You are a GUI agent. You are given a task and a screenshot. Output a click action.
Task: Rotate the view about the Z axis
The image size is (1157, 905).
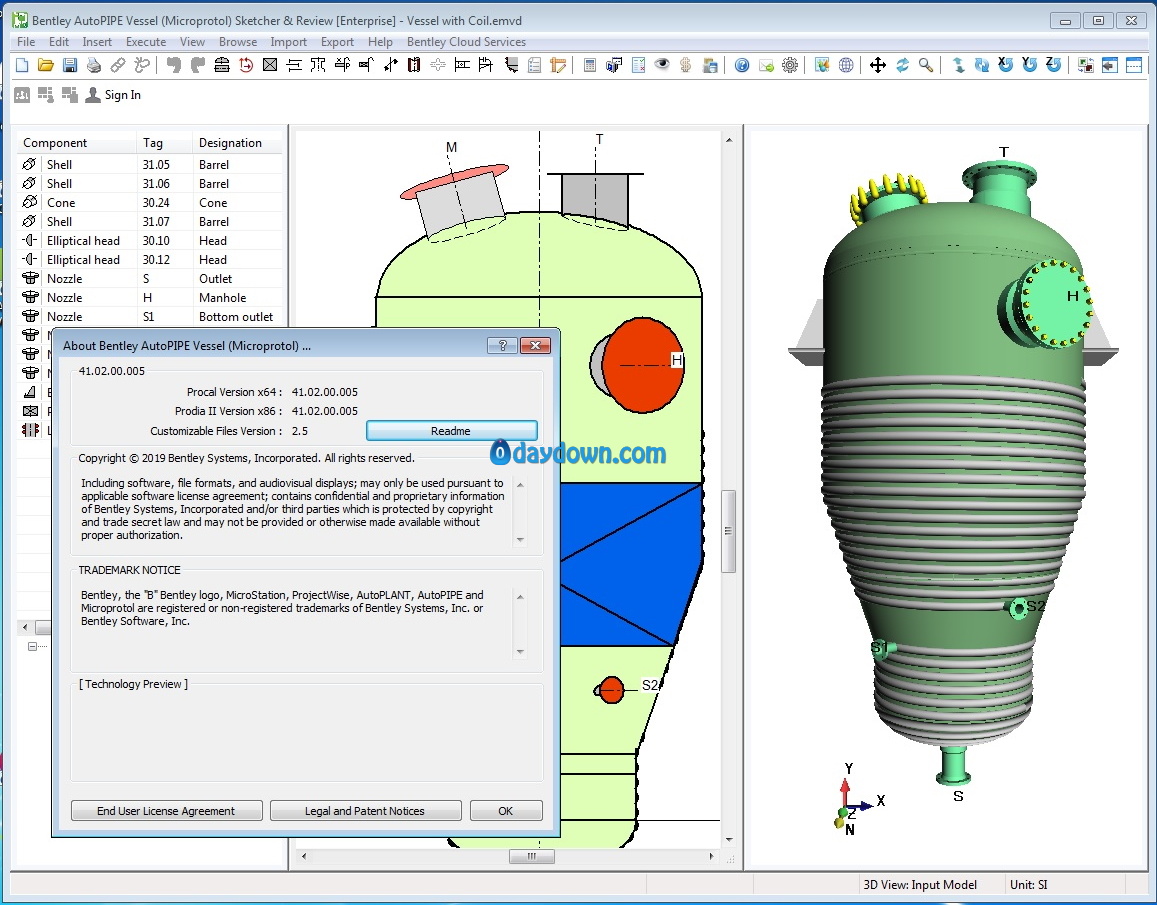pos(1054,65)
